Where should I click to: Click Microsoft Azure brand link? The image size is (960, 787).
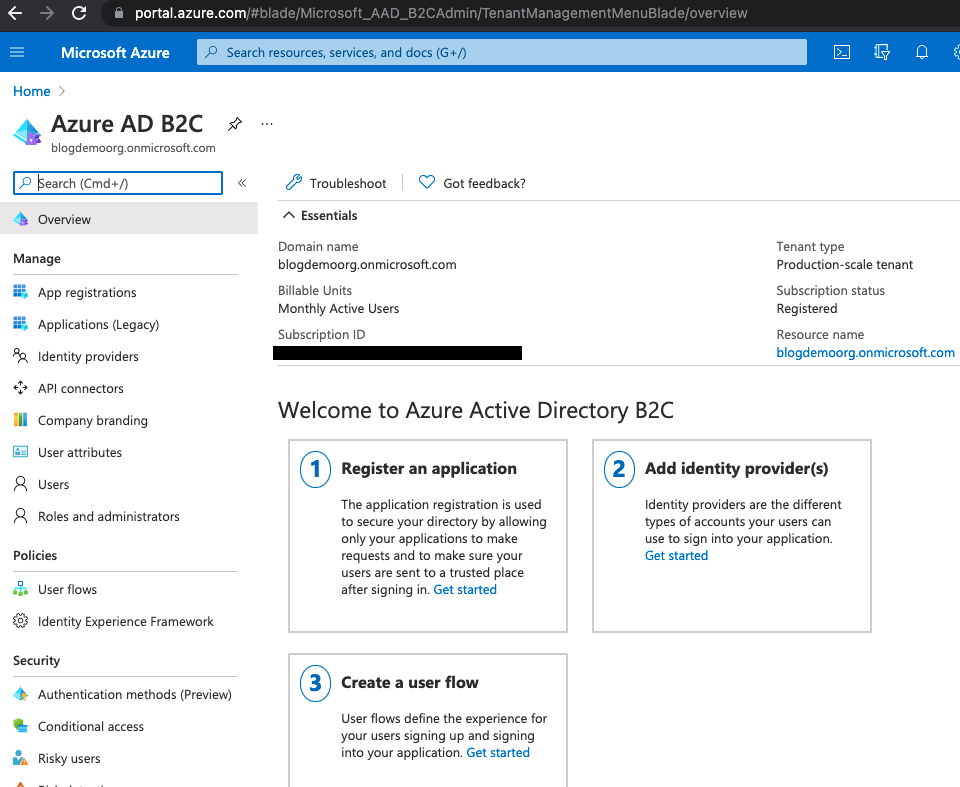pos(115,53)
